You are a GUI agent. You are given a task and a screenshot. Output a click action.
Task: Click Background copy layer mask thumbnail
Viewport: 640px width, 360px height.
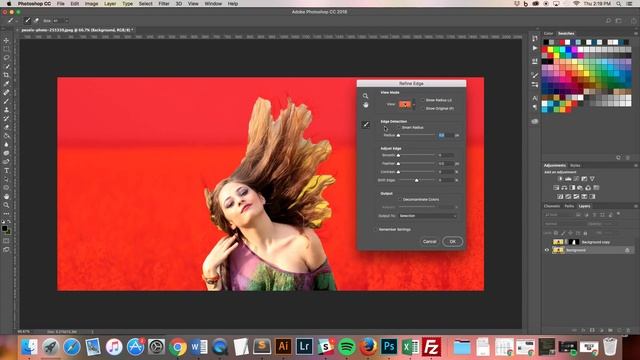click(x=574, y=242)
